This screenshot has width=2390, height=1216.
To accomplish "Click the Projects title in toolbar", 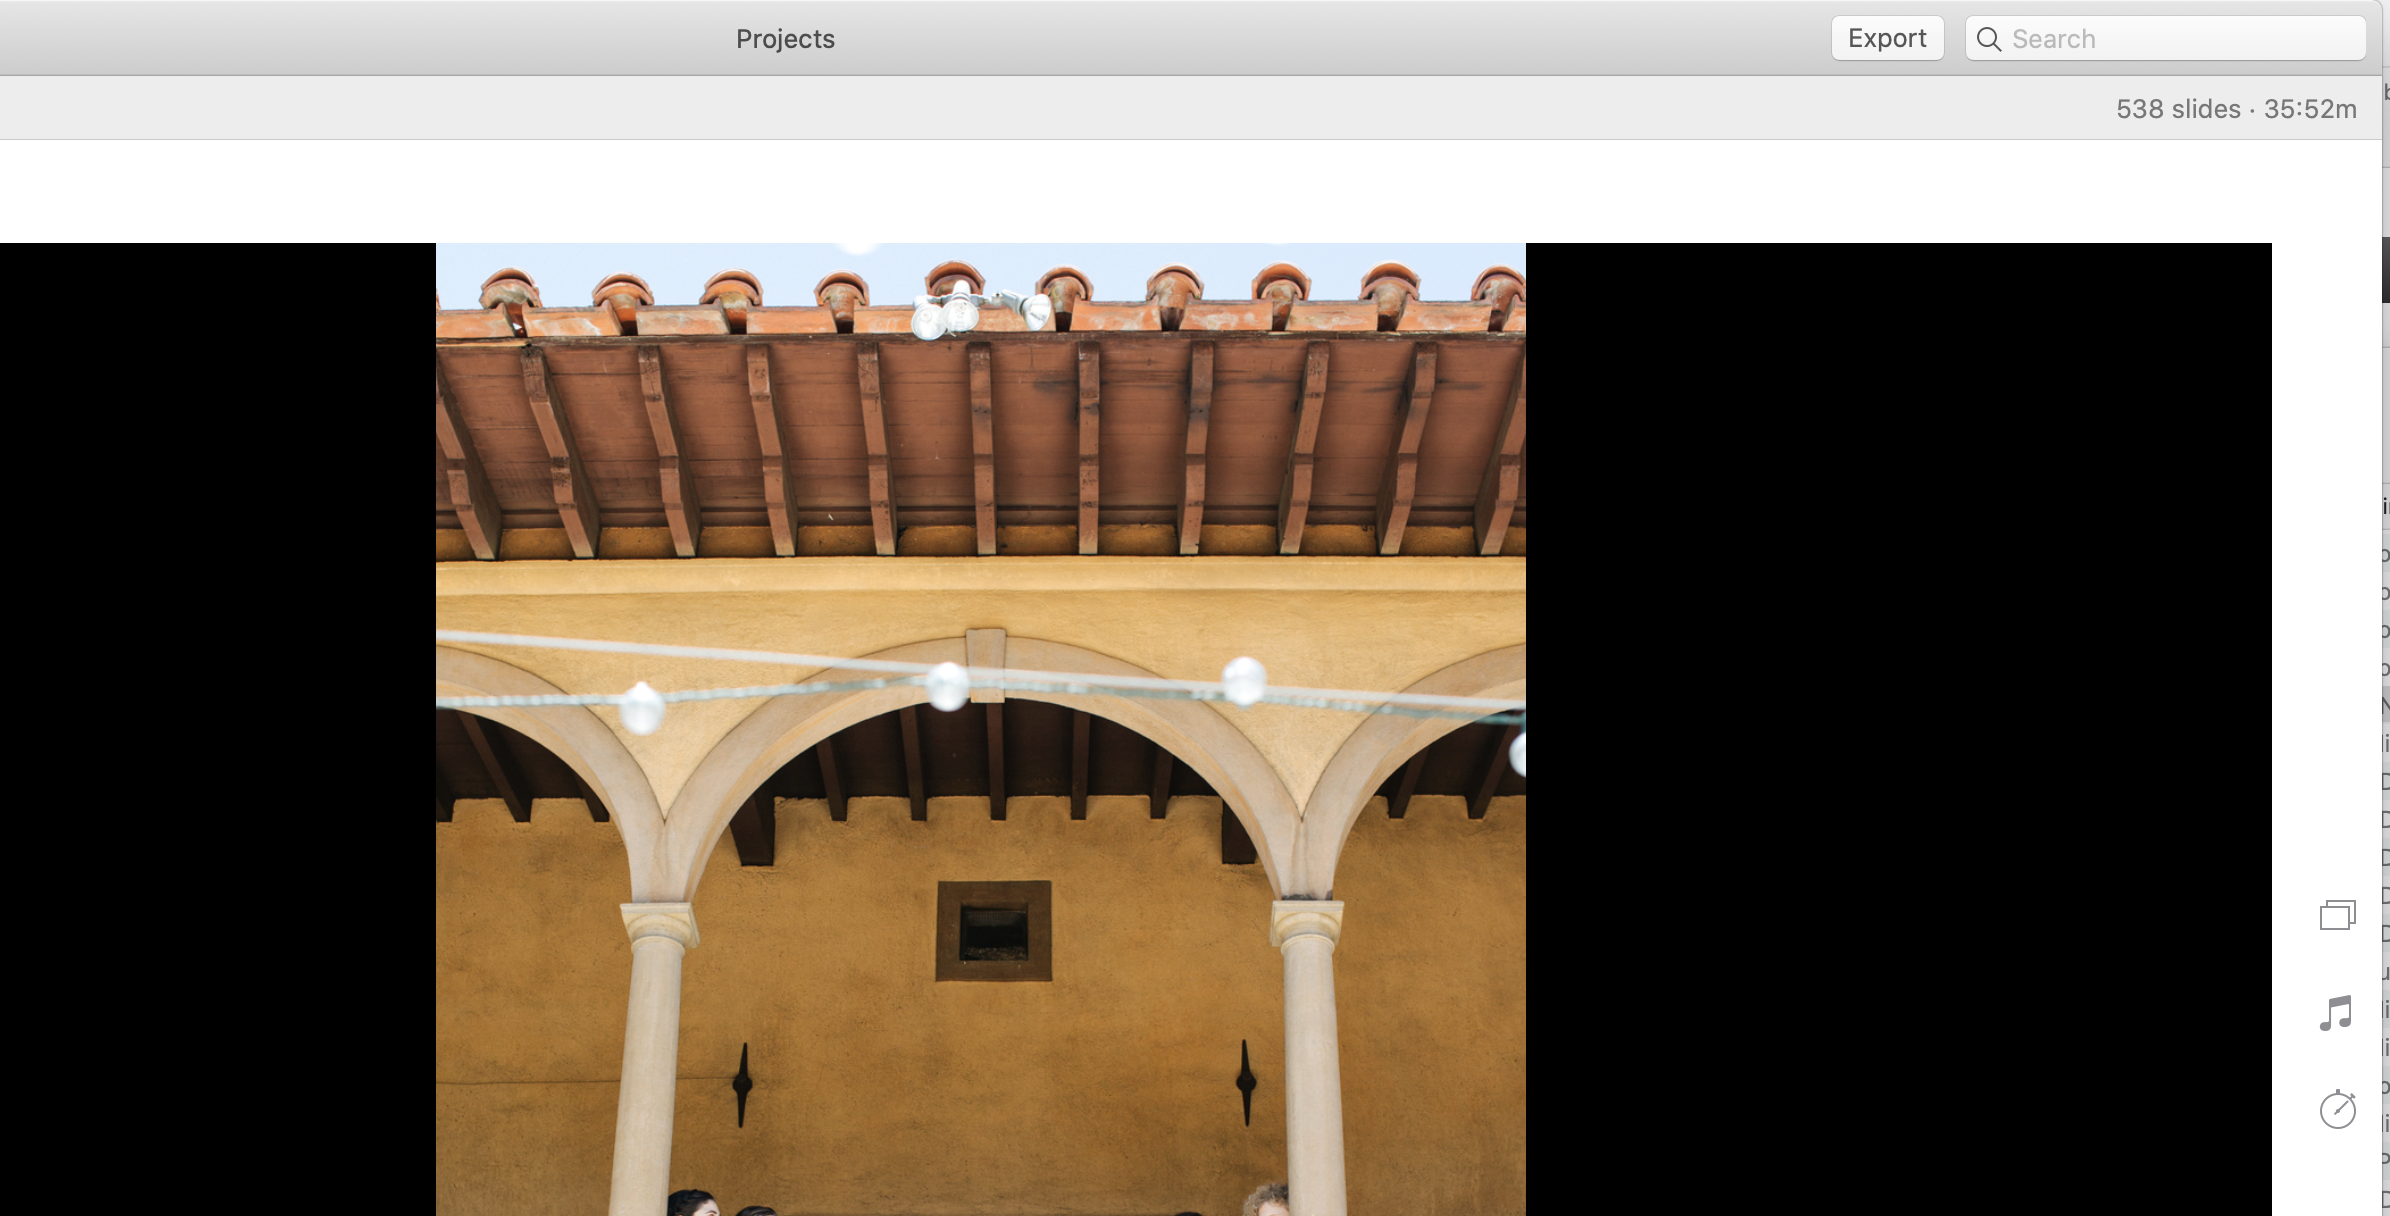I will (x=785, y=39).
